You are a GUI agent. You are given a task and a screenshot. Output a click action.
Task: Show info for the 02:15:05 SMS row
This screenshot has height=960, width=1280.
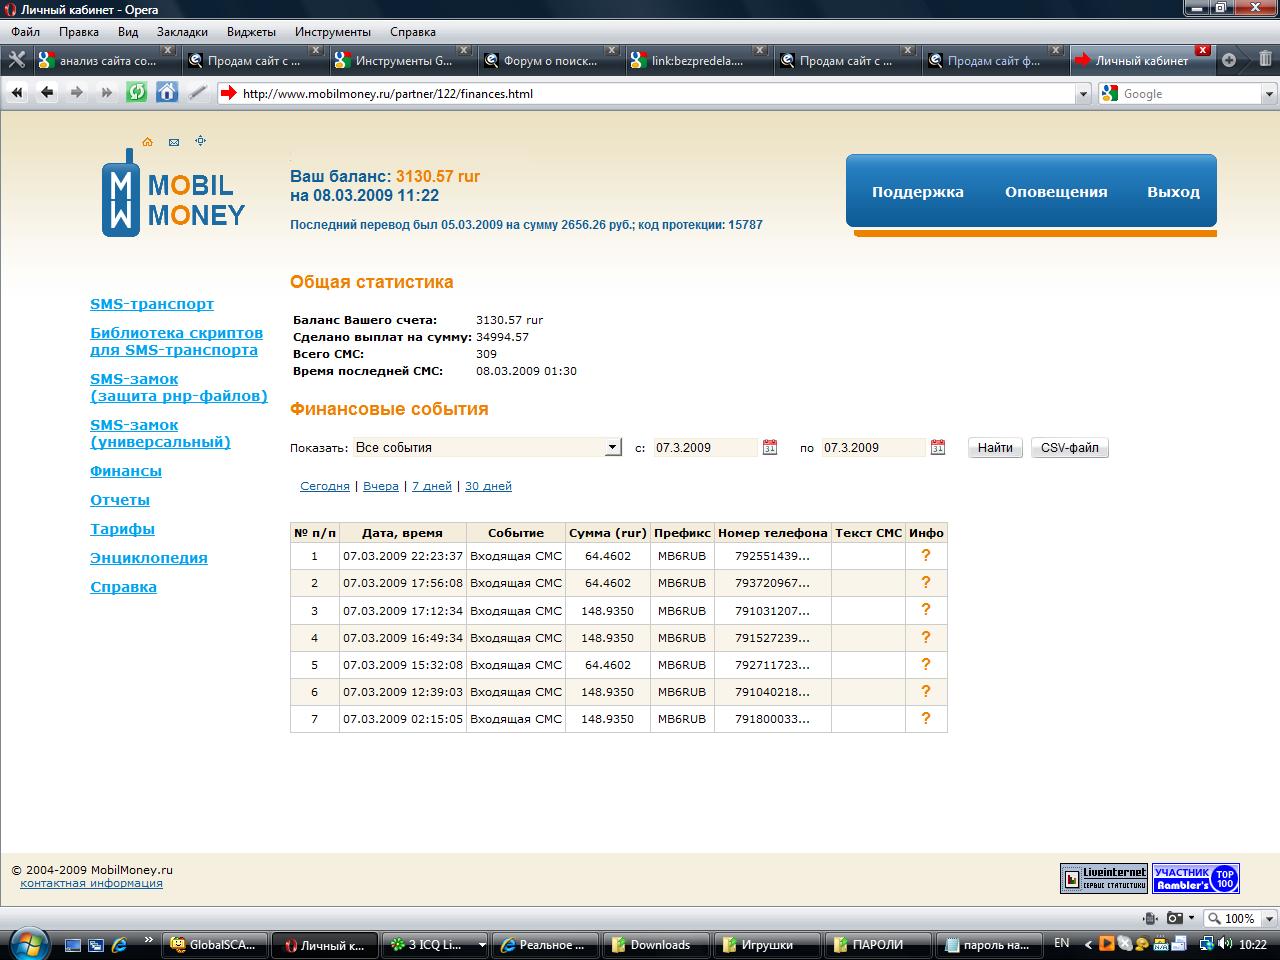[x=925, y=718]
